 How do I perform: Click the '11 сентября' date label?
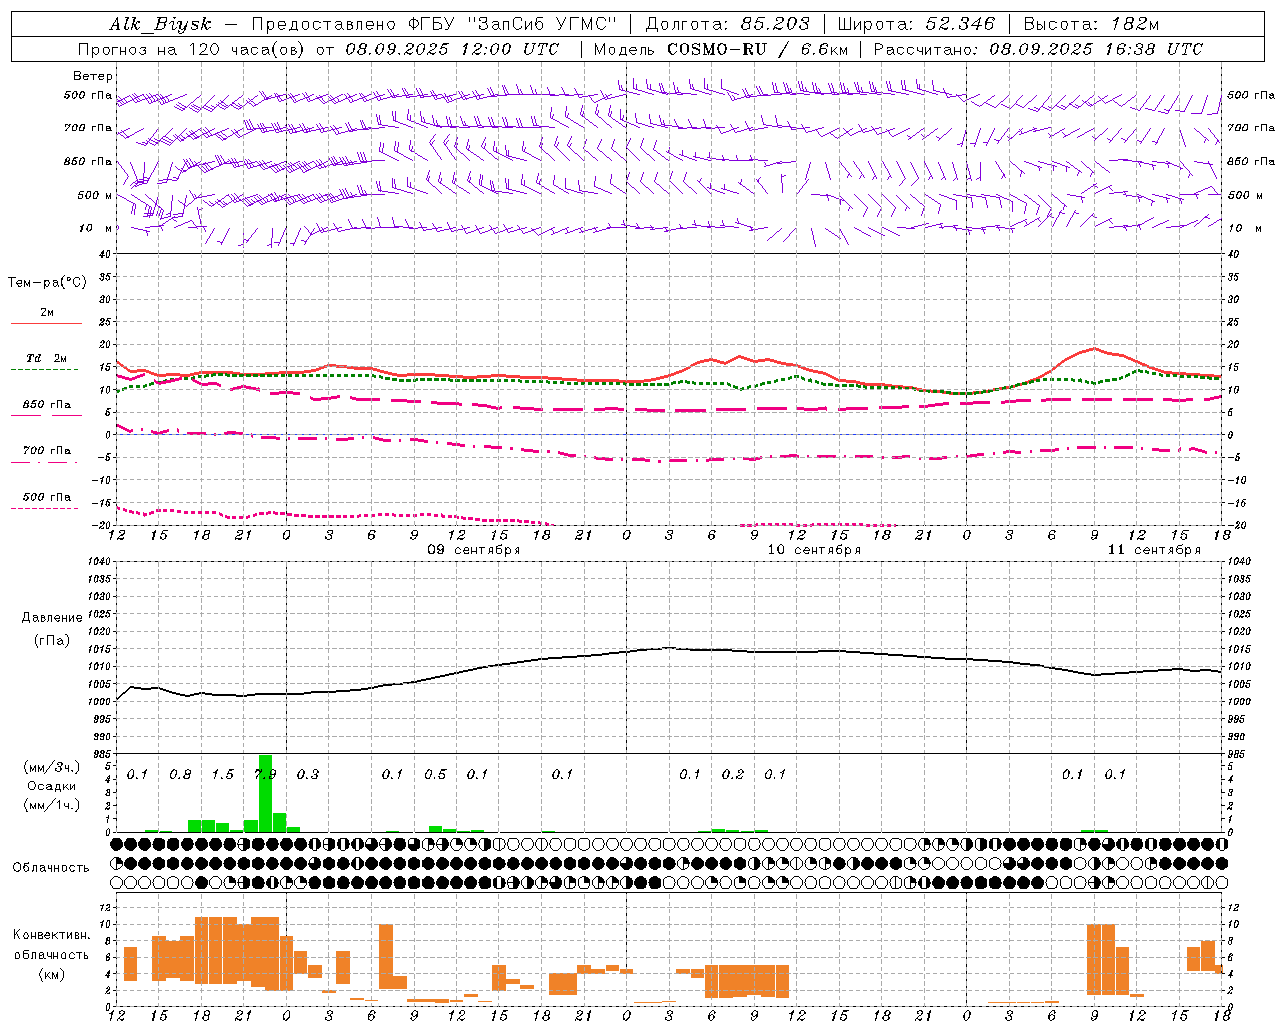1154,550
